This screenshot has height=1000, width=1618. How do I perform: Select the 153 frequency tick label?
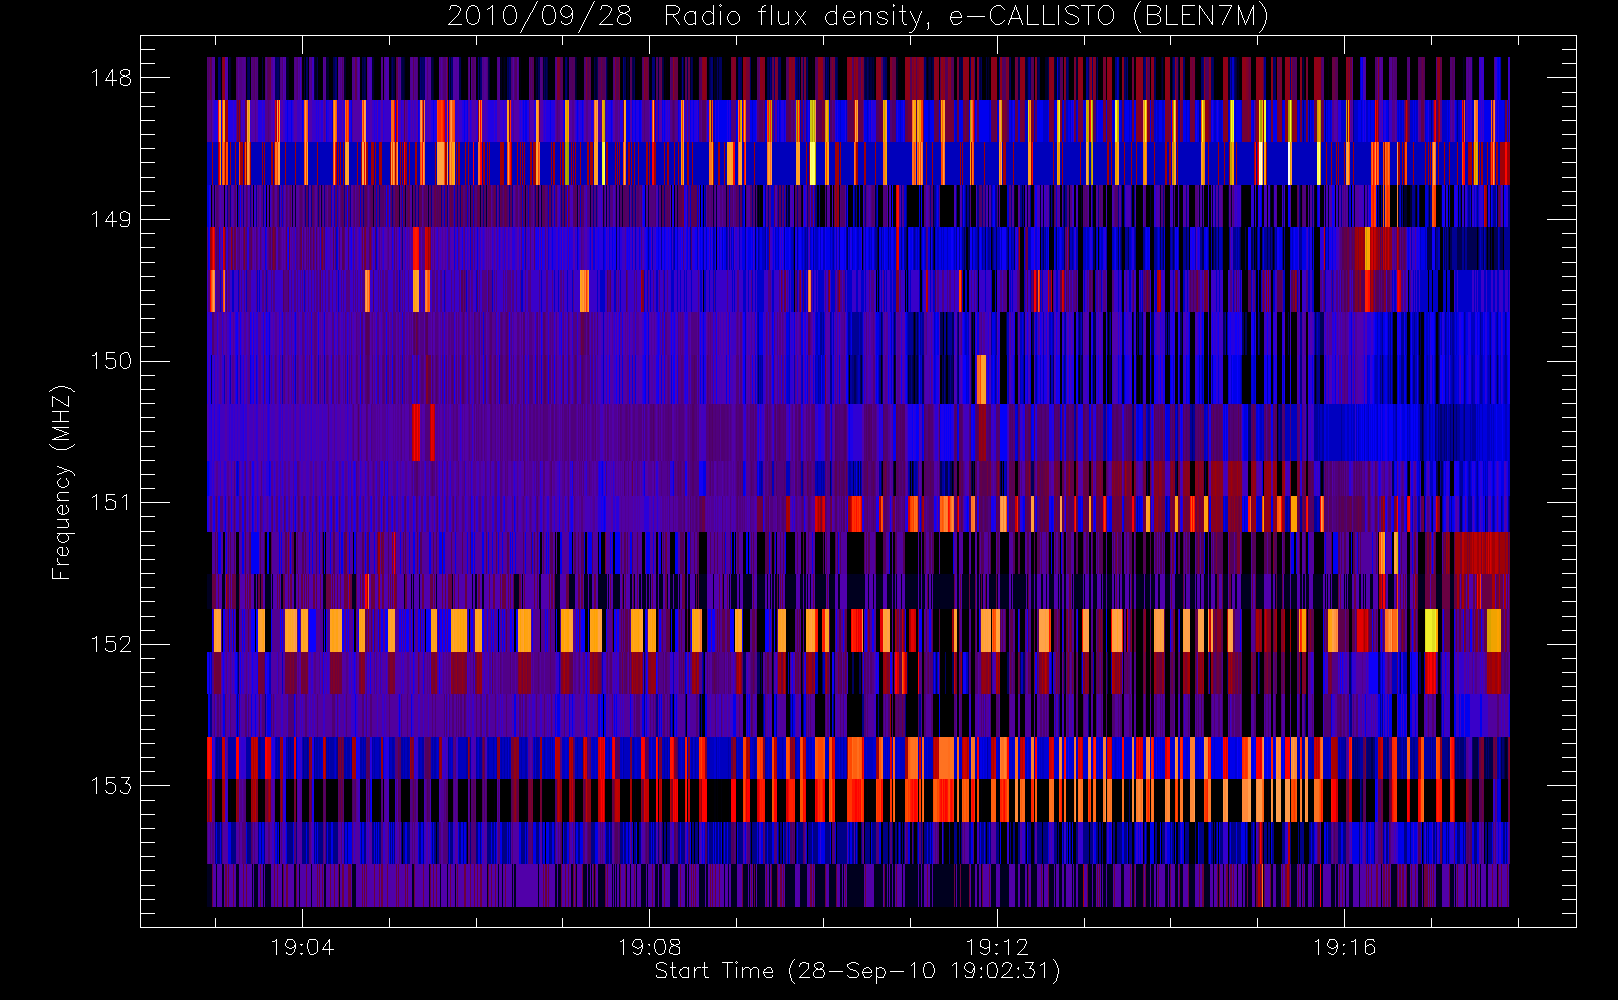[x=111, y=785]
